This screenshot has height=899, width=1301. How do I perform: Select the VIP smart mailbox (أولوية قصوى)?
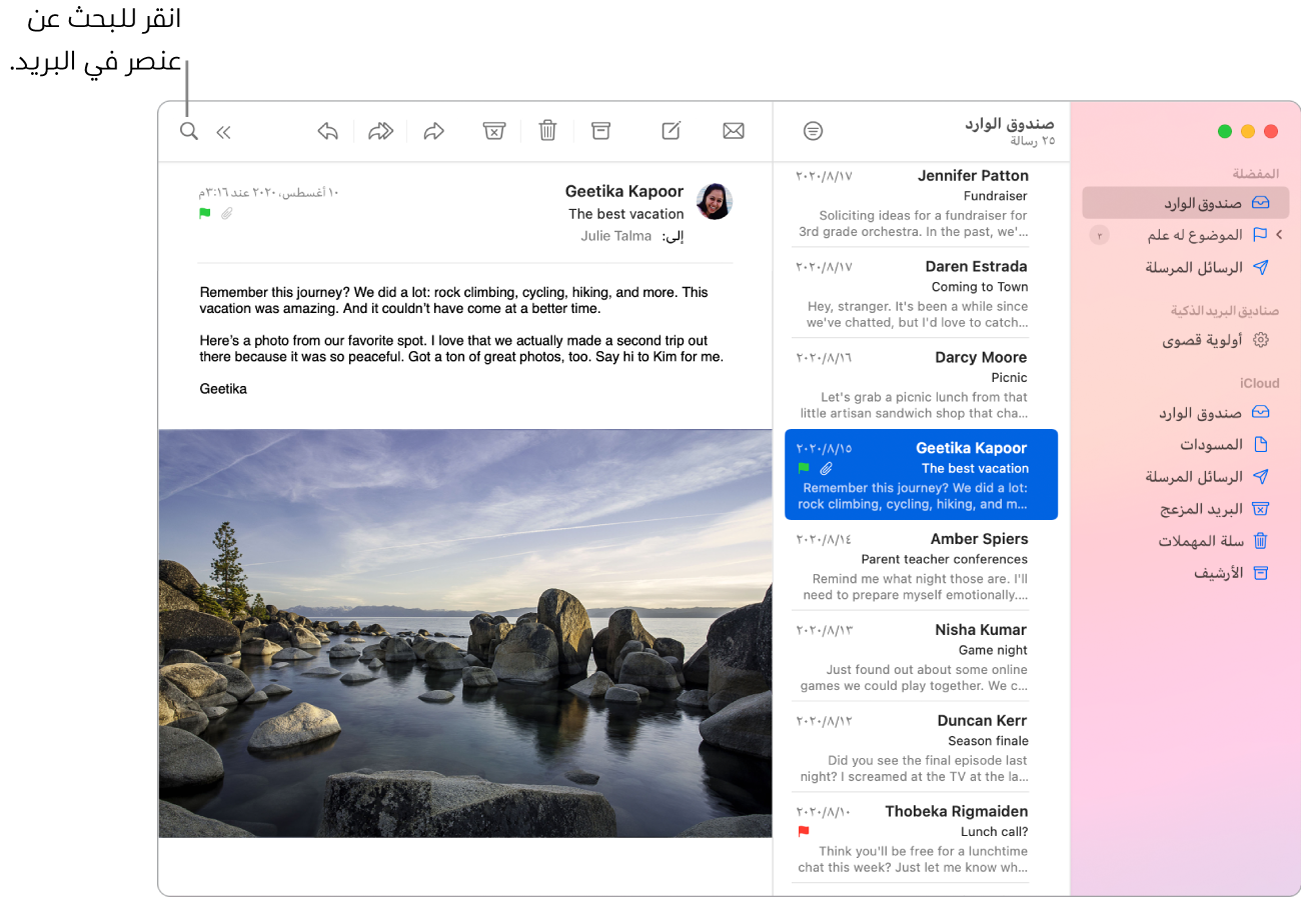[1202, 340]
